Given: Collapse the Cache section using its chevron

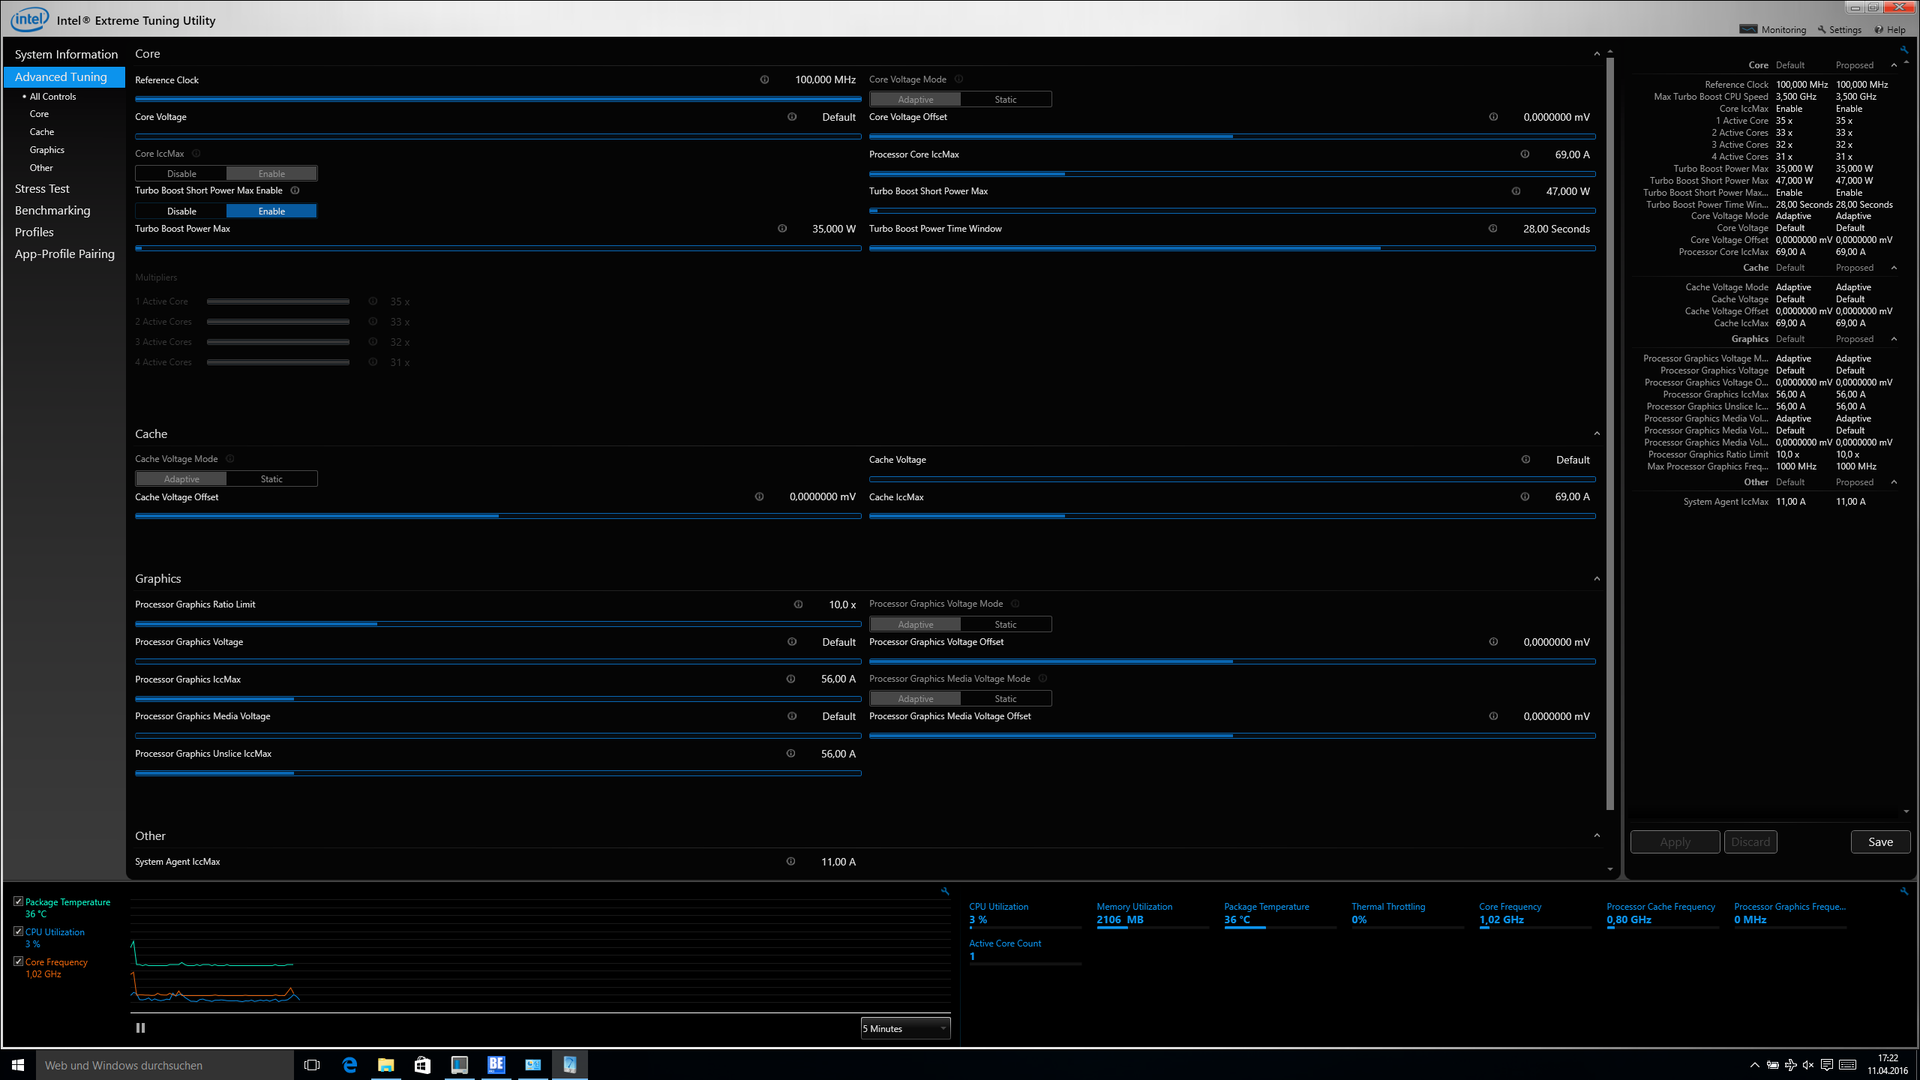Looking at the screenshot, I should coord(1596,434).
